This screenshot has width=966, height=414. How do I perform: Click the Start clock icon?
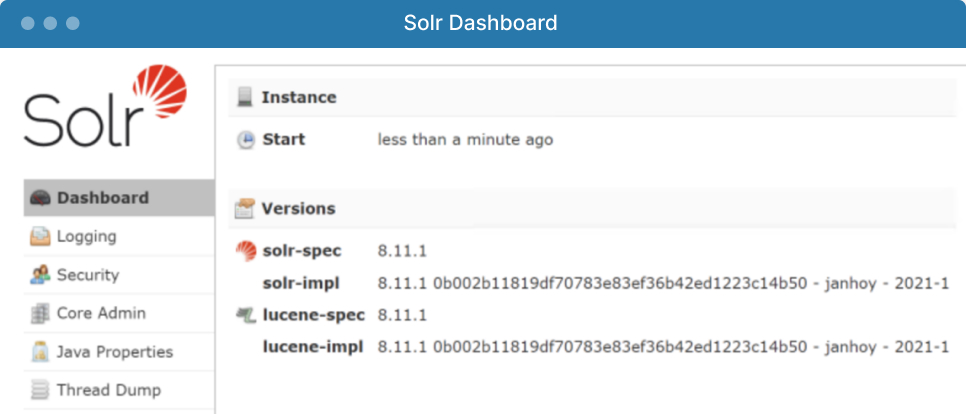coord(245,140)
